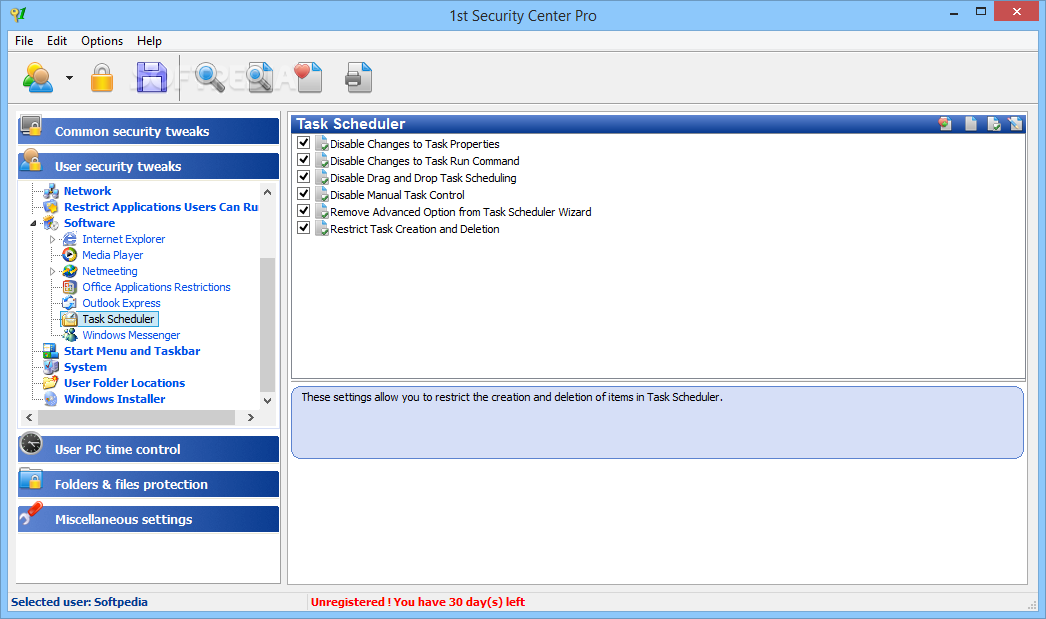
Task: Click the Windows Installer tree icon
Action: click(51, 399)
